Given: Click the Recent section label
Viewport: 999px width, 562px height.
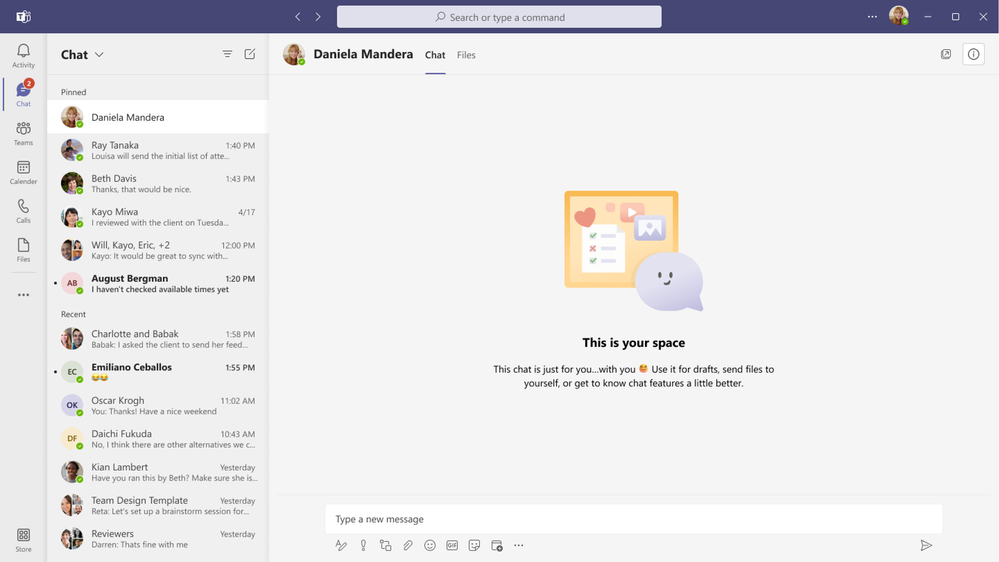Looking at the screenshot, I should tap(73, 314).
